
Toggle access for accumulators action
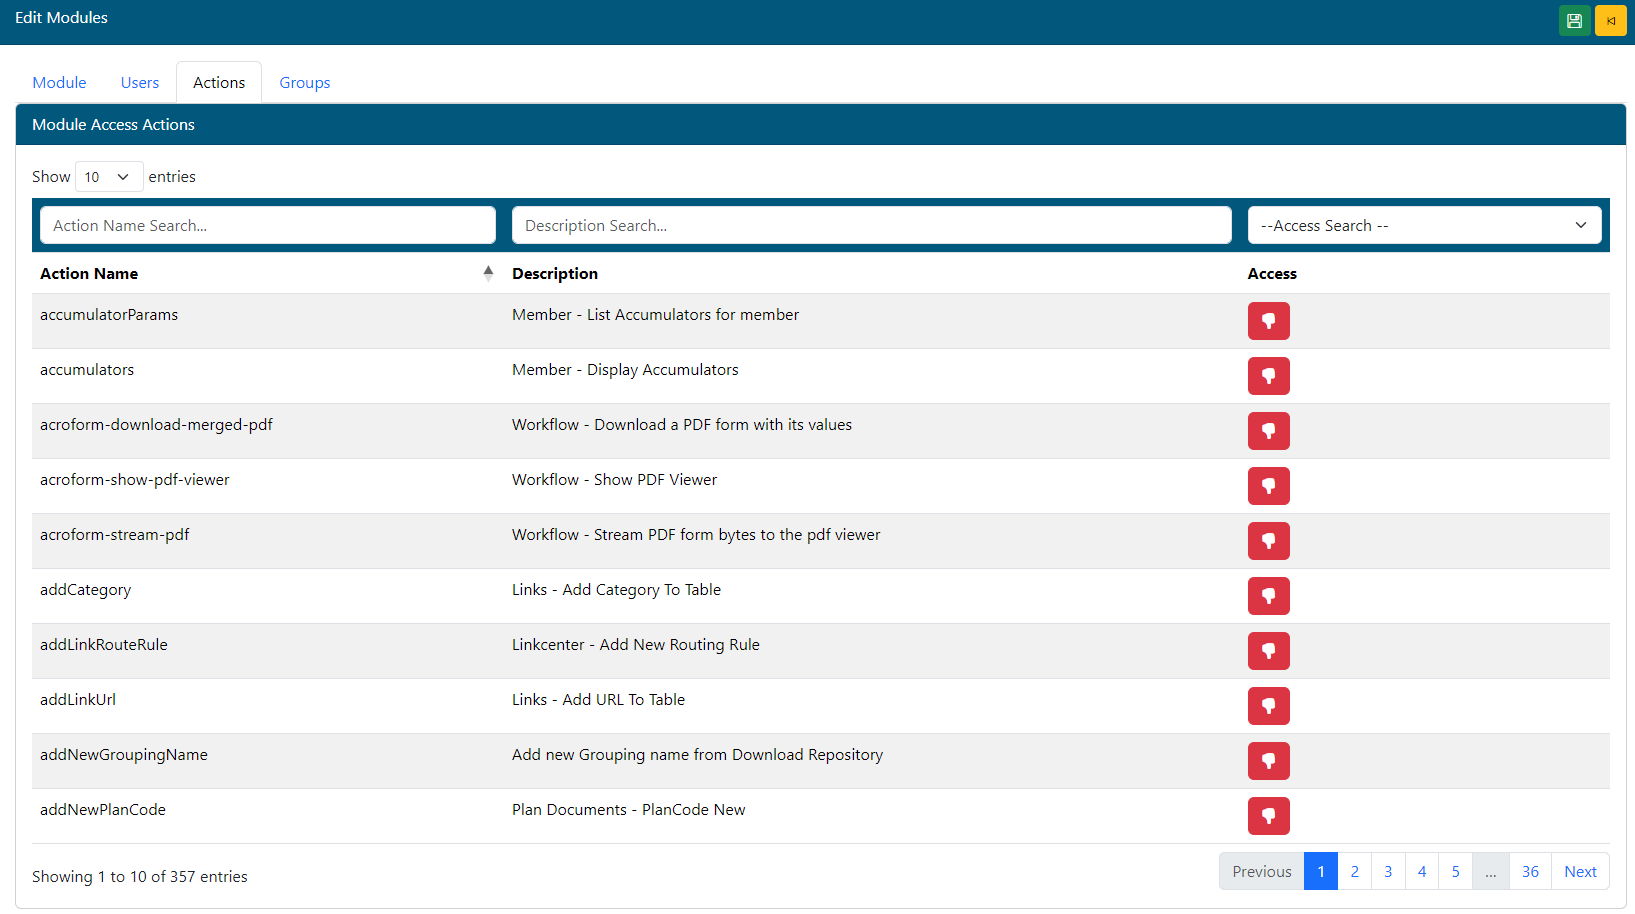pyautogui.click(x=1268, y=376)
